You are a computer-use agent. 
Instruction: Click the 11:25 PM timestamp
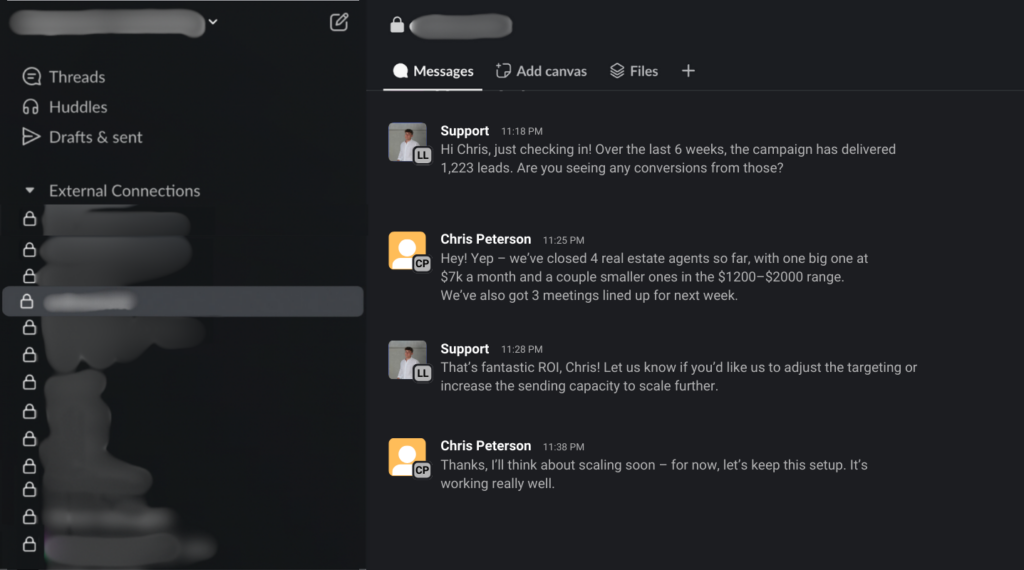pos(563,241)
